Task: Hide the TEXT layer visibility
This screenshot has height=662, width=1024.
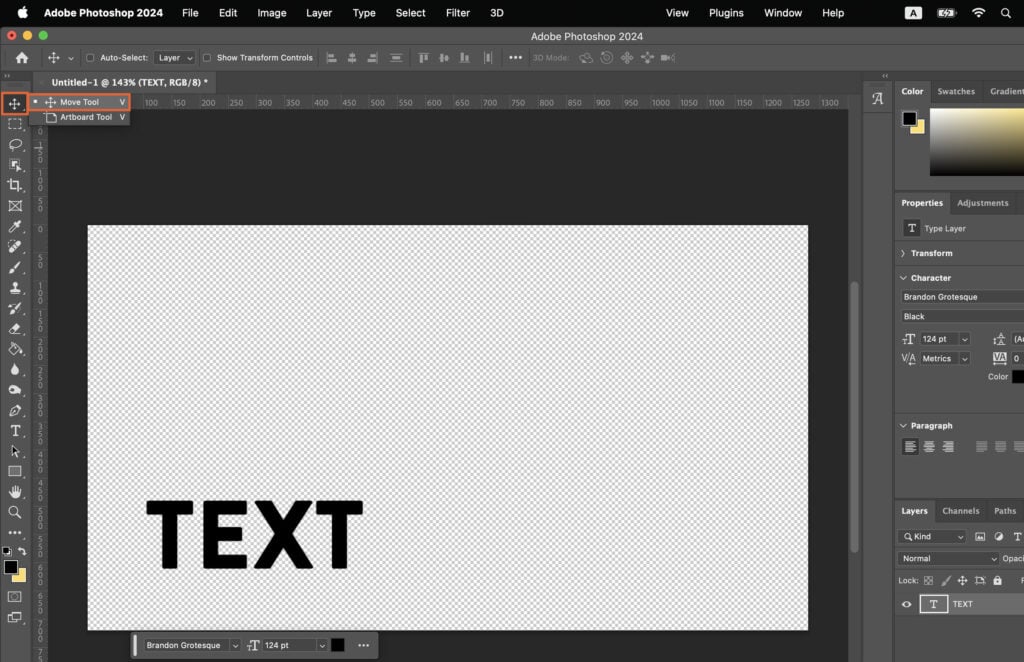Action: coord(907,604)
